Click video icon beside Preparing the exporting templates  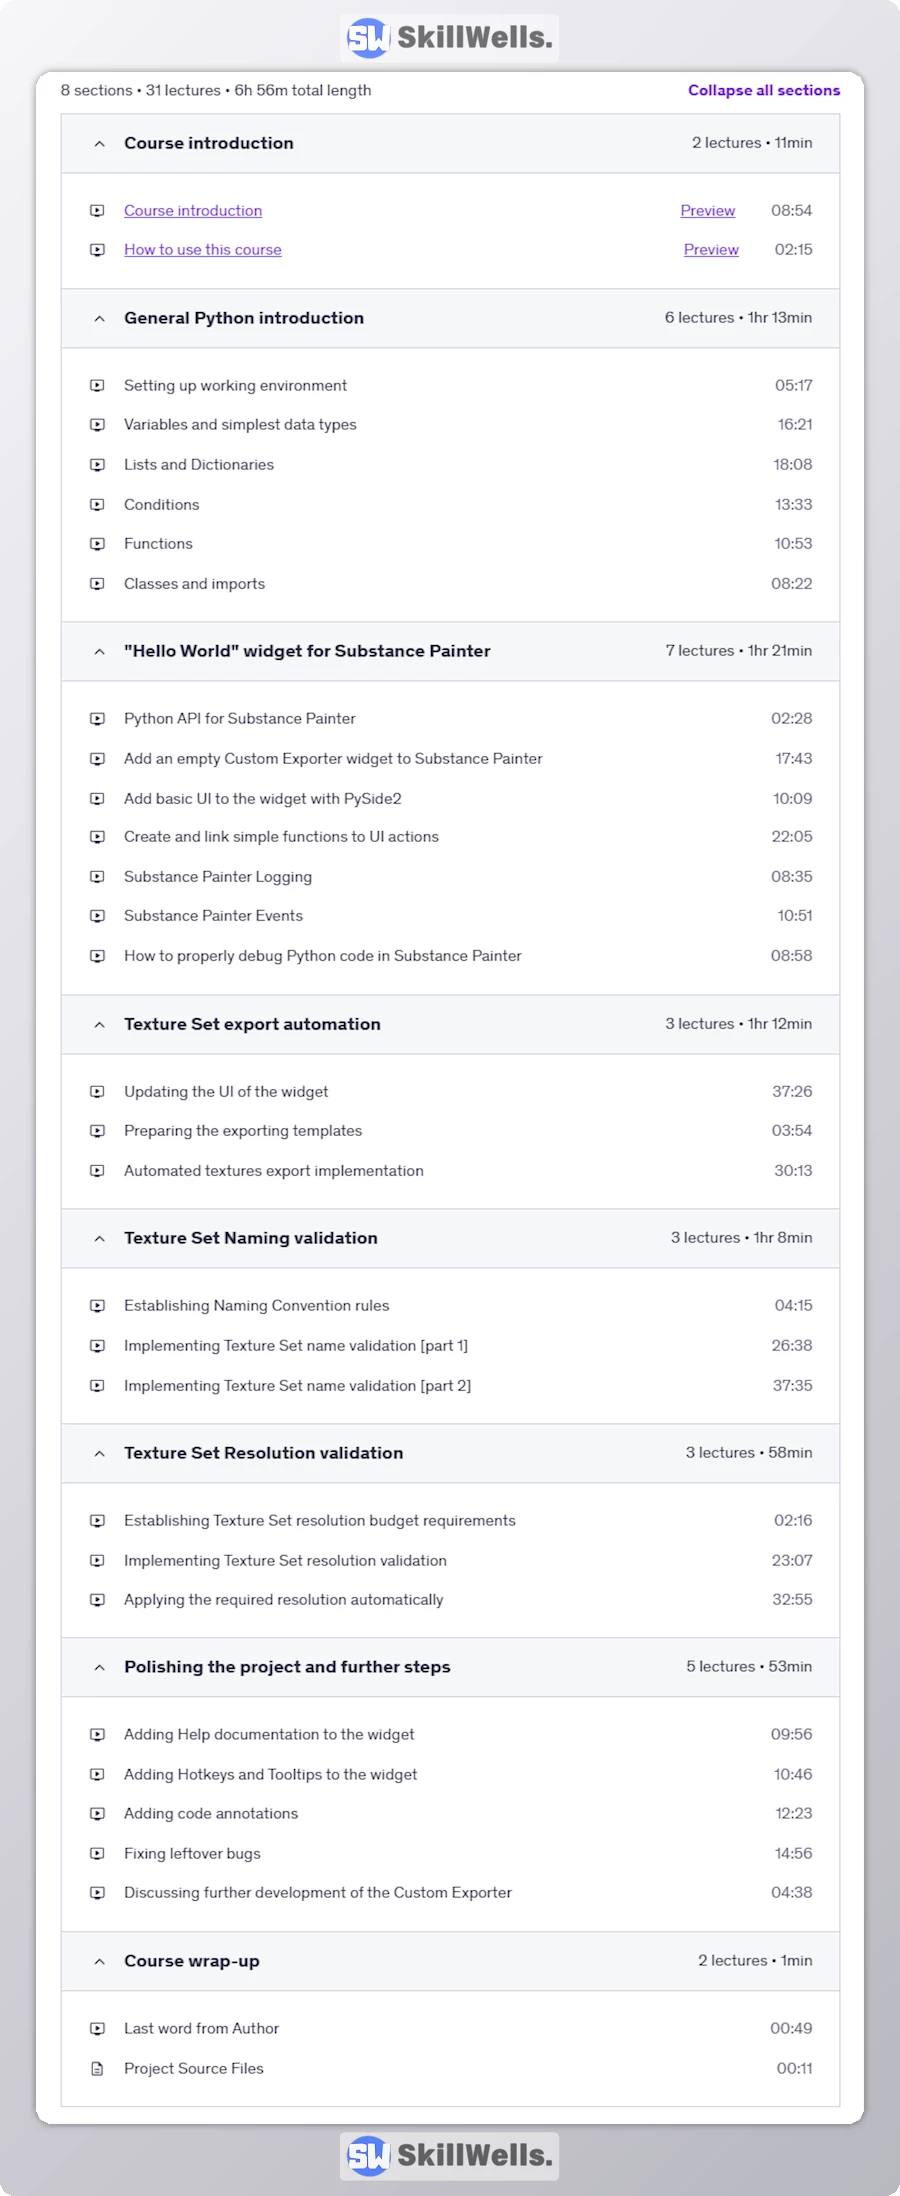coord(97,1131)
